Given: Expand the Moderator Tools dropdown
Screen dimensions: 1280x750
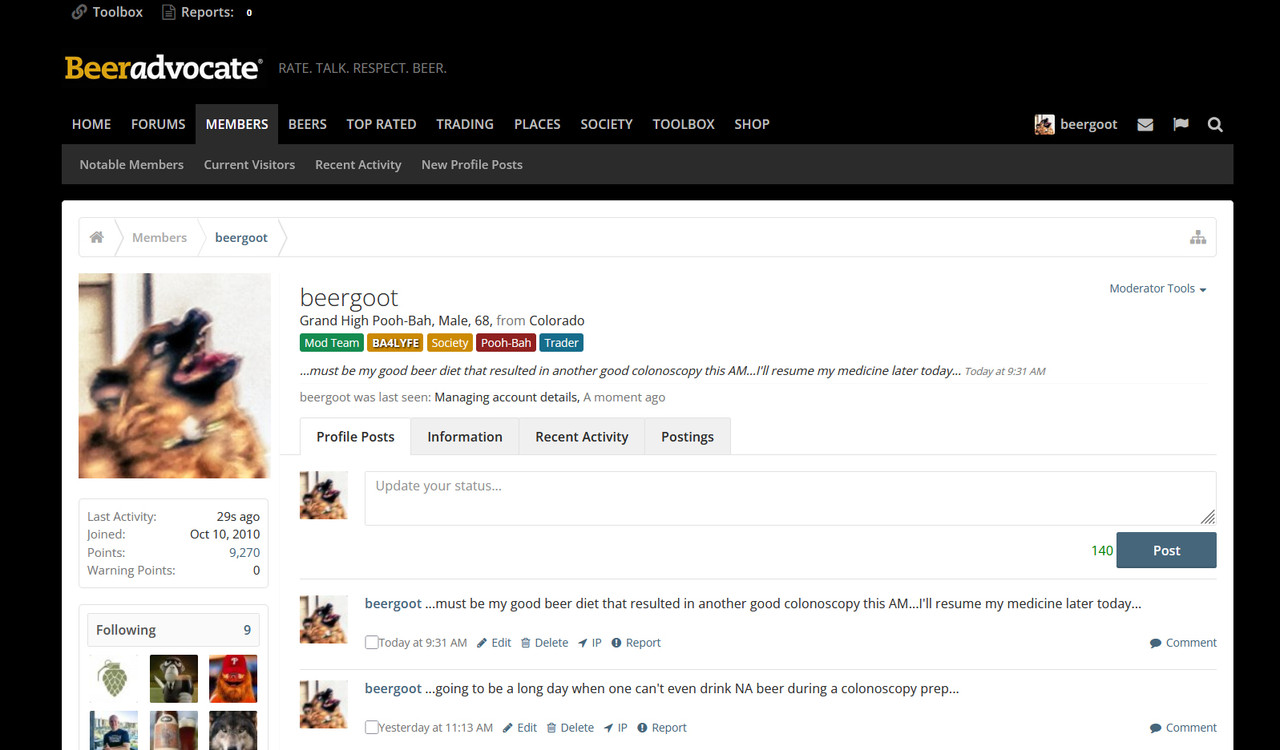Looking at the screenshot, I should [1157, 288].
